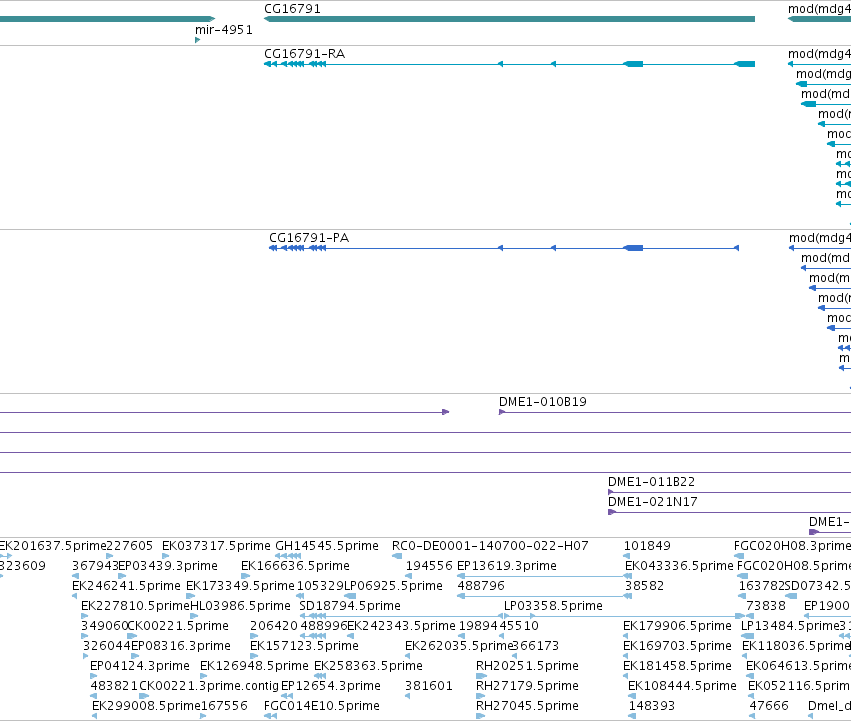
Task: Open EST LP03358.5prime
Action: [553, 606]
